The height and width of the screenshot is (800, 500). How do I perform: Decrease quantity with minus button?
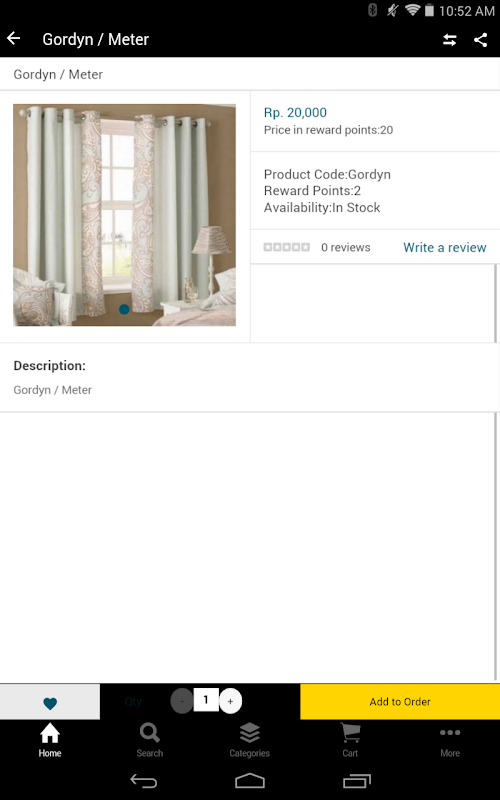tap(182, 701)
